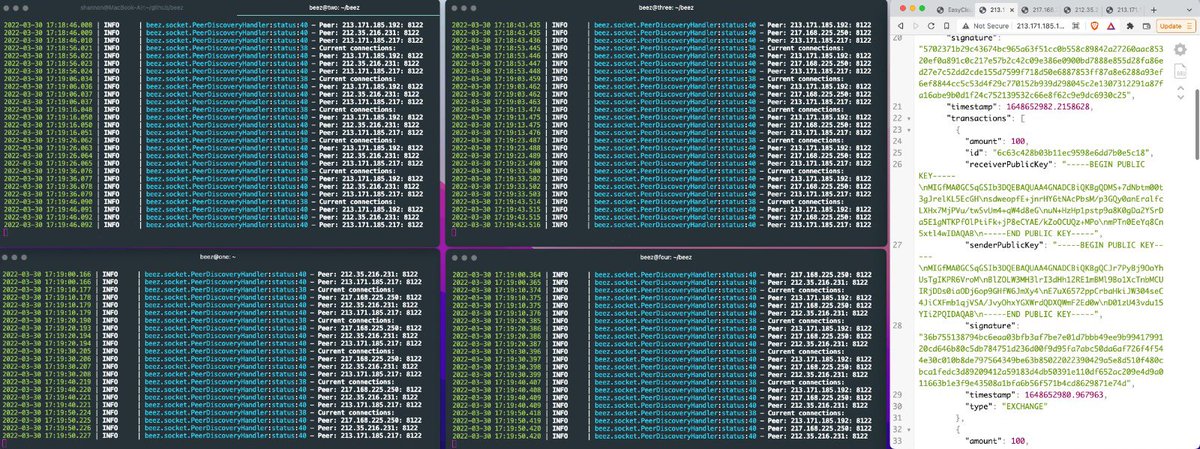Bookmark this page with bookmark icon
The image size is (1200, 449).
(946, 26)
